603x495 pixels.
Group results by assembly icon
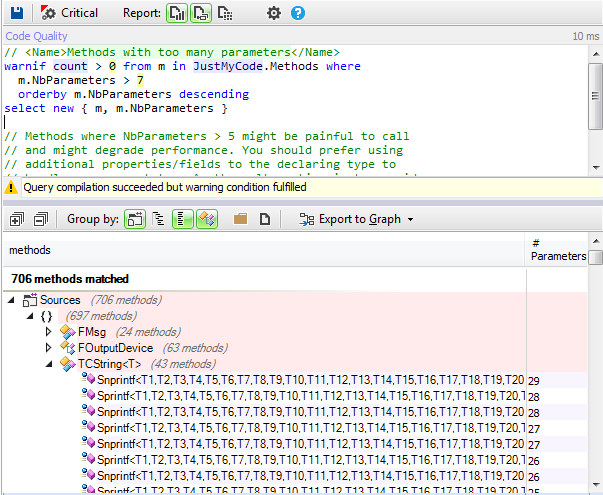point(135,219)
